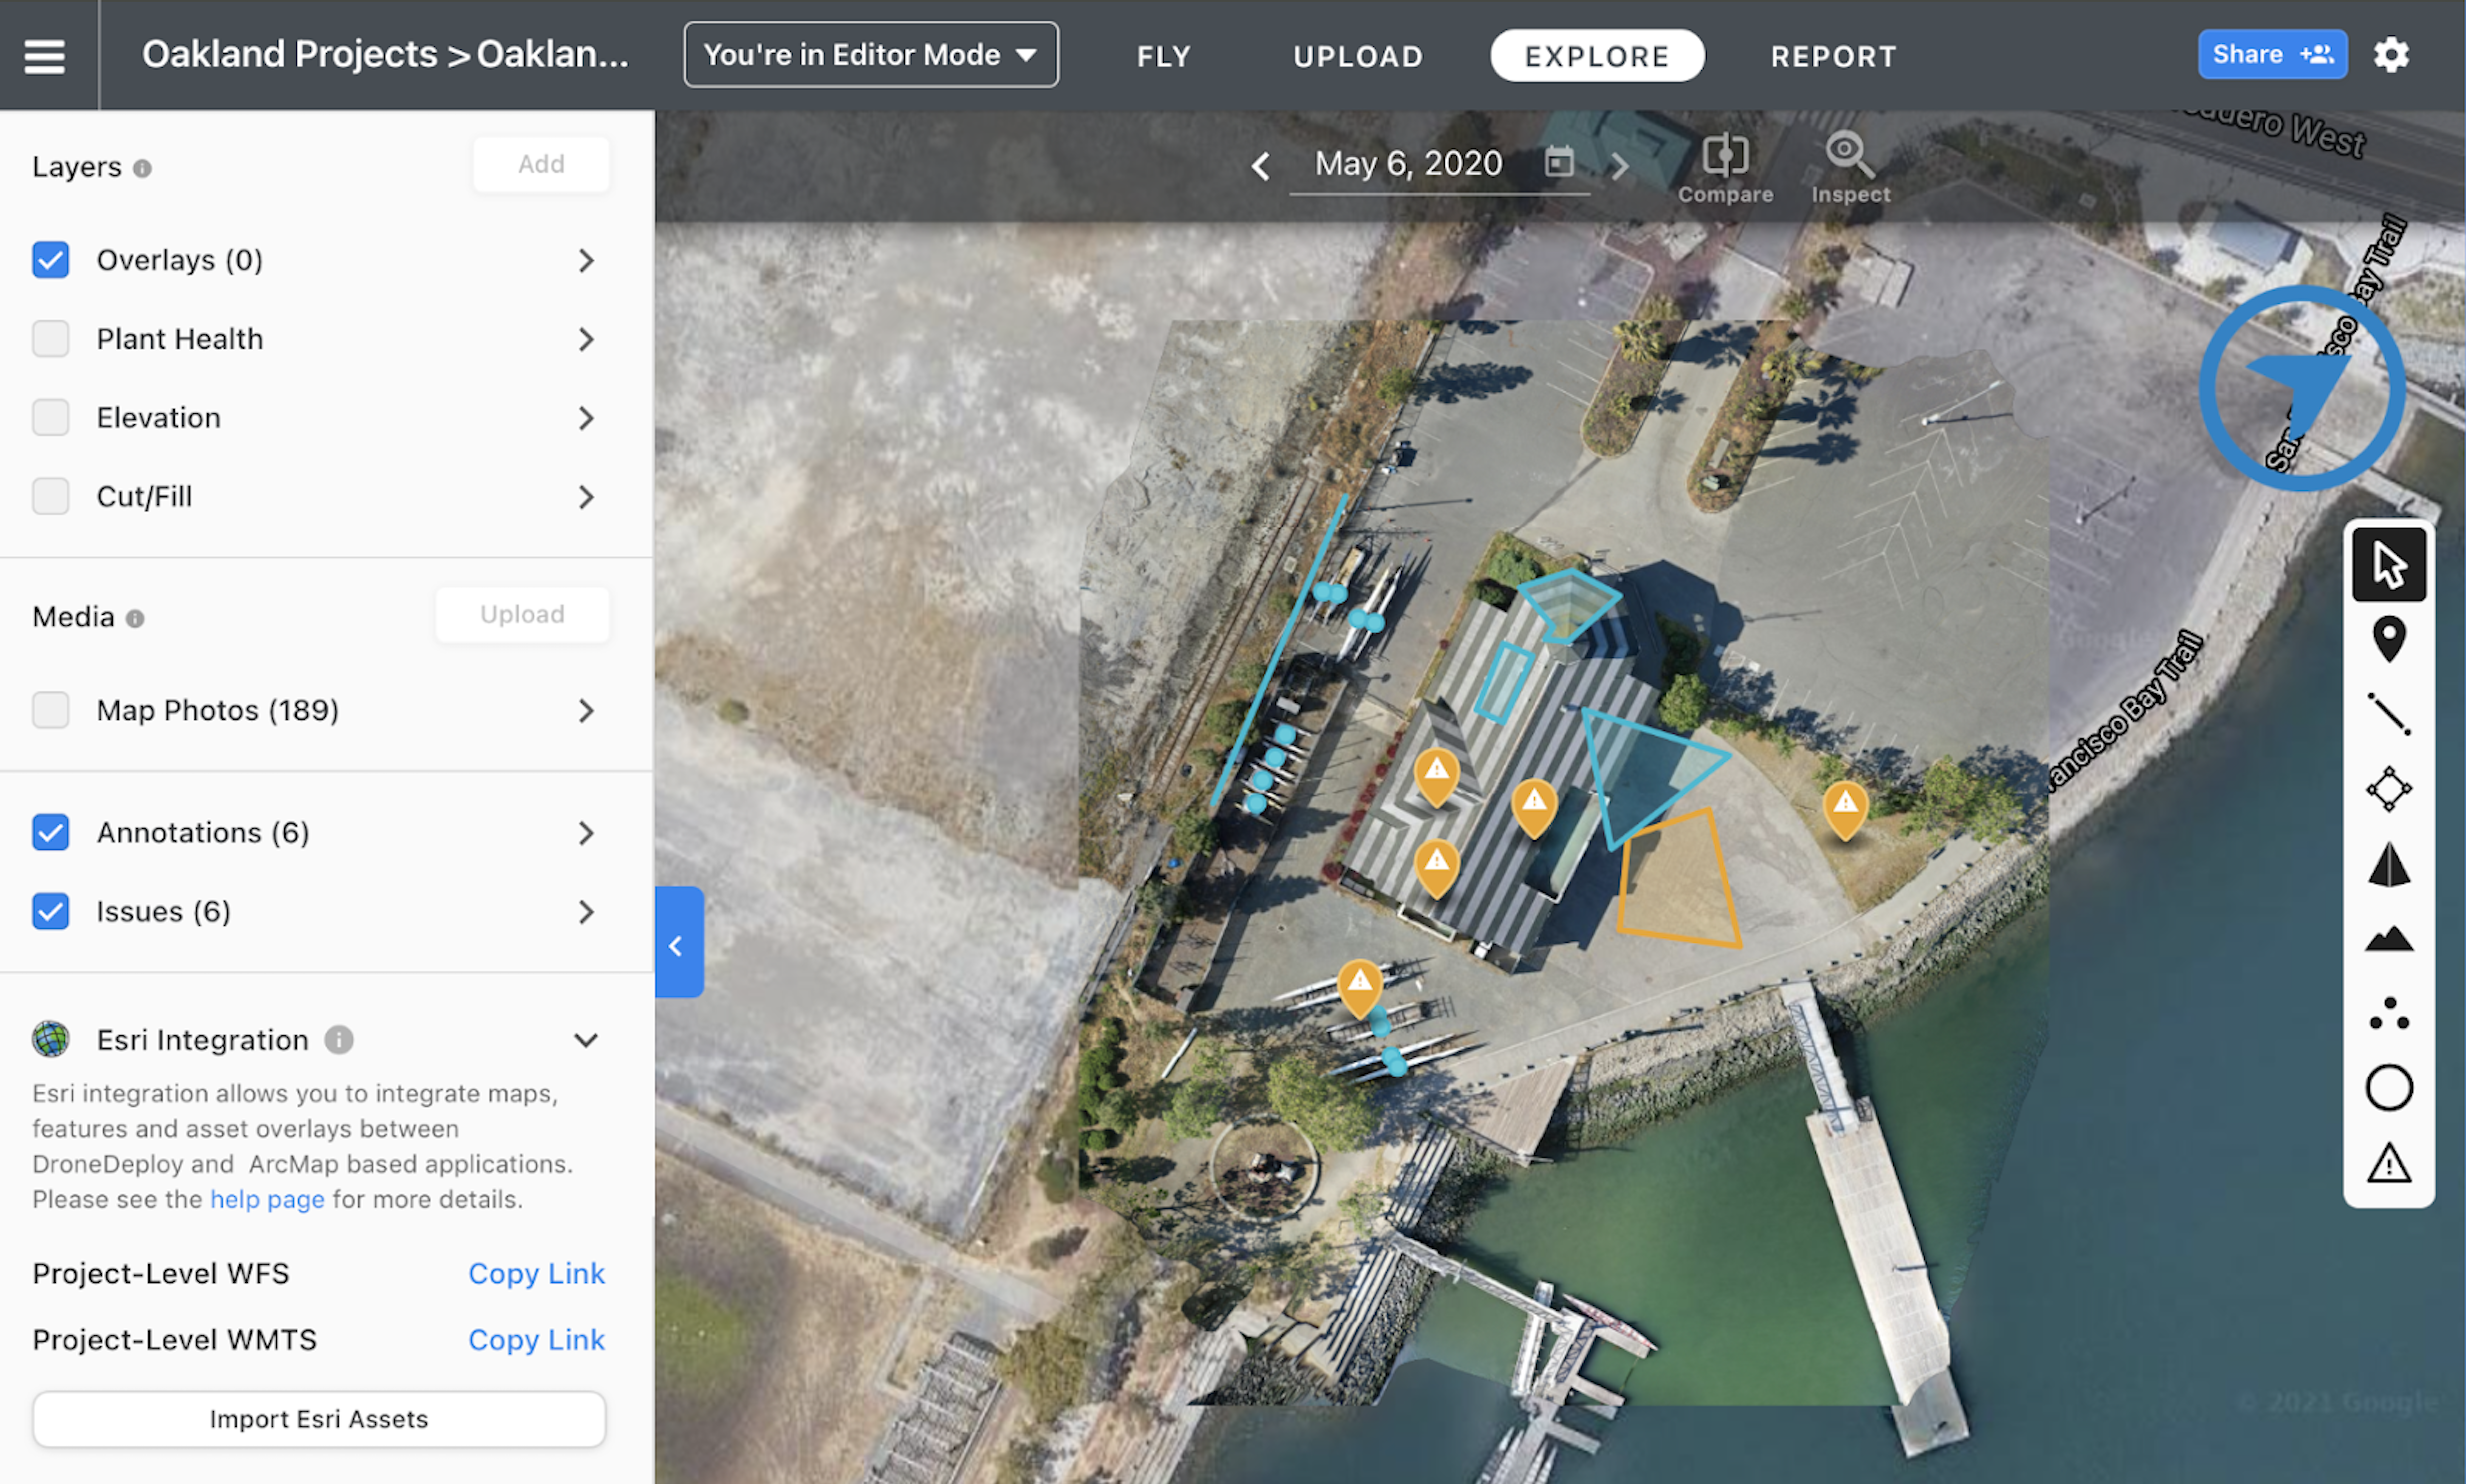Switch to the UPLOAD tab

(1358, 56)
